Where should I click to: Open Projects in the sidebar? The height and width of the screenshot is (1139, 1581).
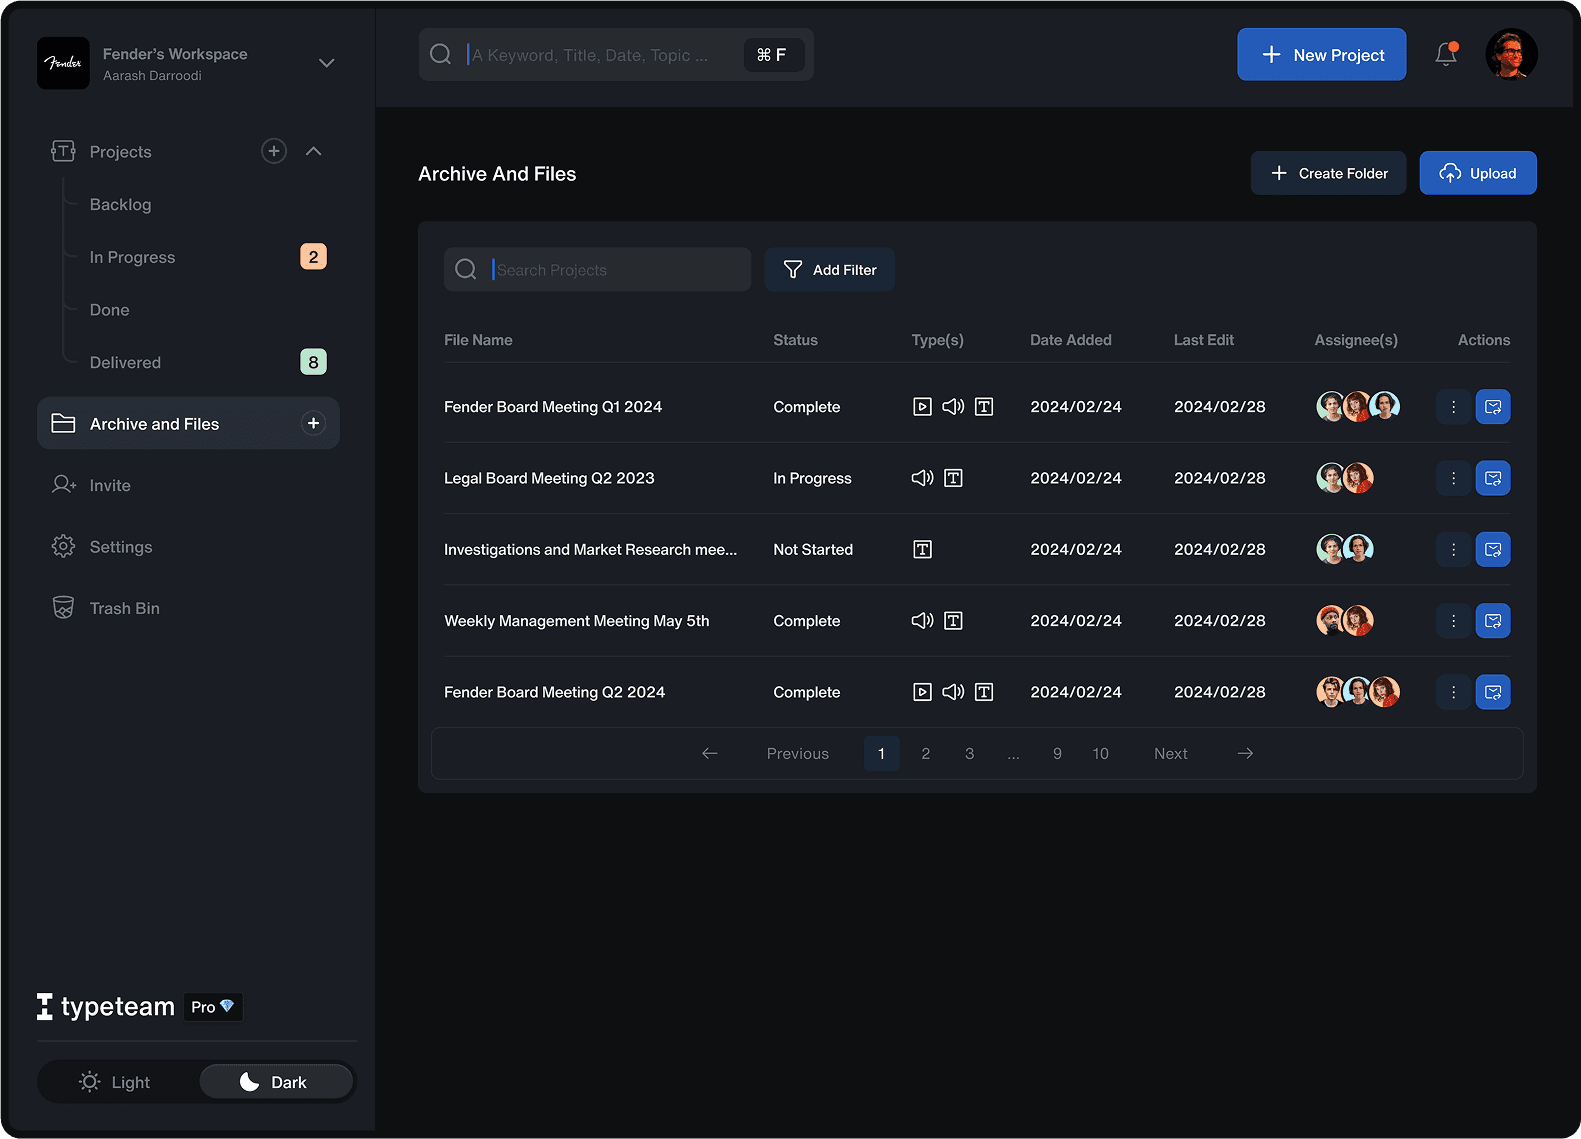[x=120, y=152]
